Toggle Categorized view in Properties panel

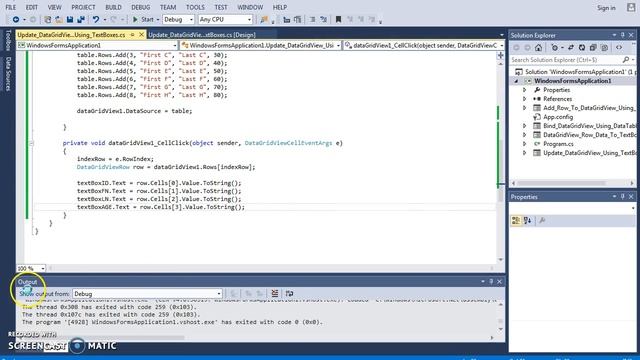[516, 220]
